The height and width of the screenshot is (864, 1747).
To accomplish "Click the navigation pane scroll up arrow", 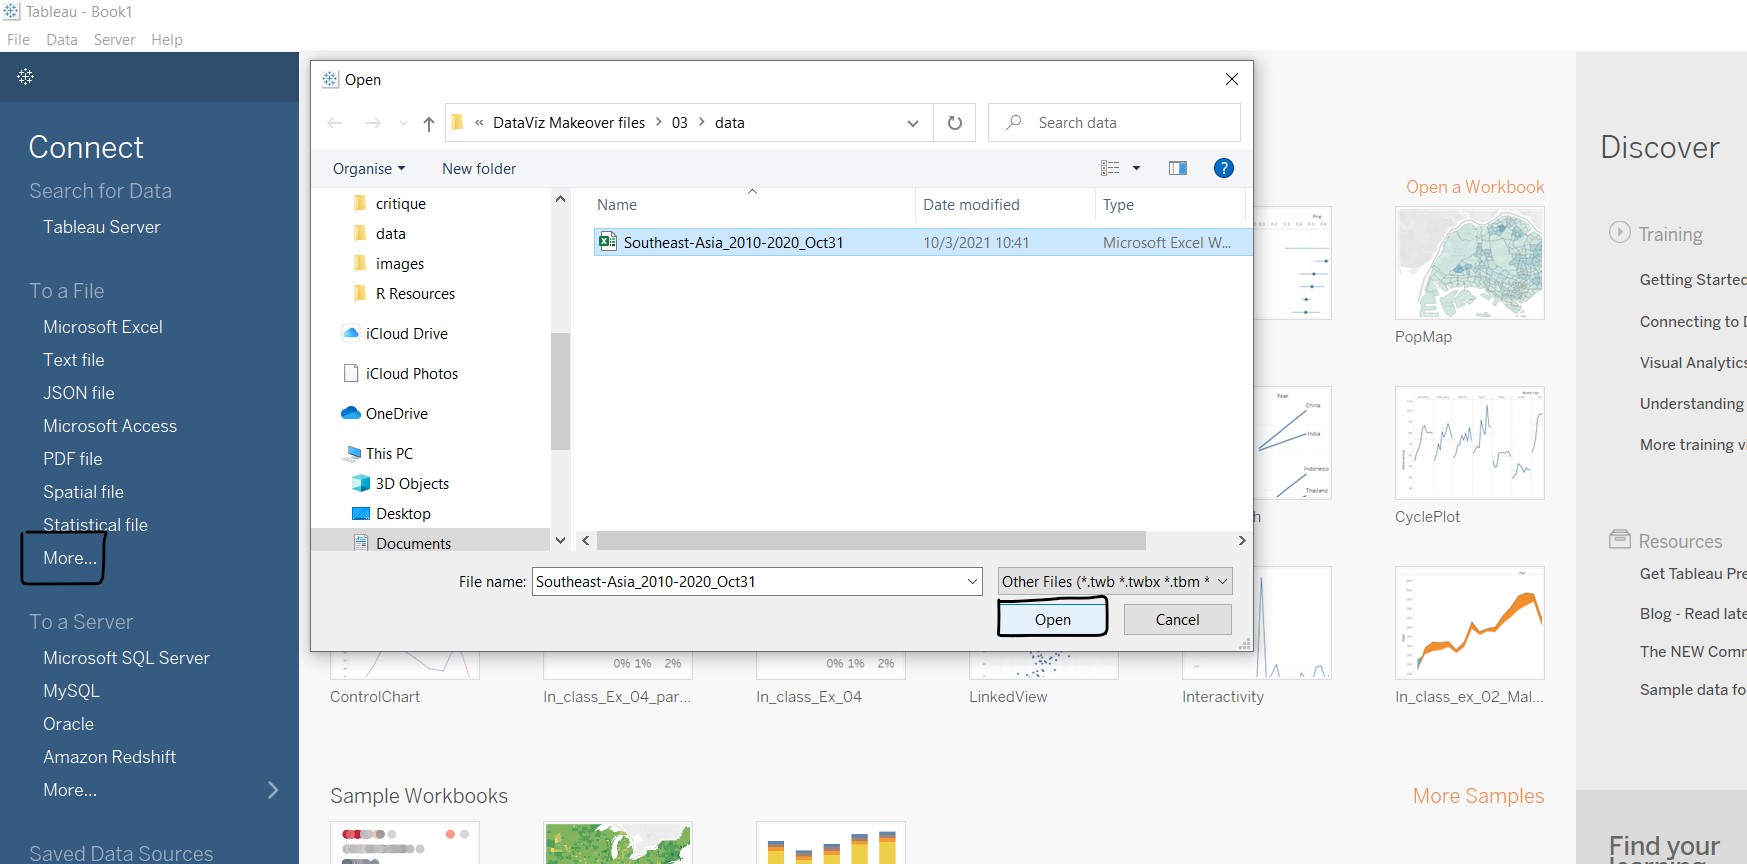I will pyautogui.click(x=560, y=199).
